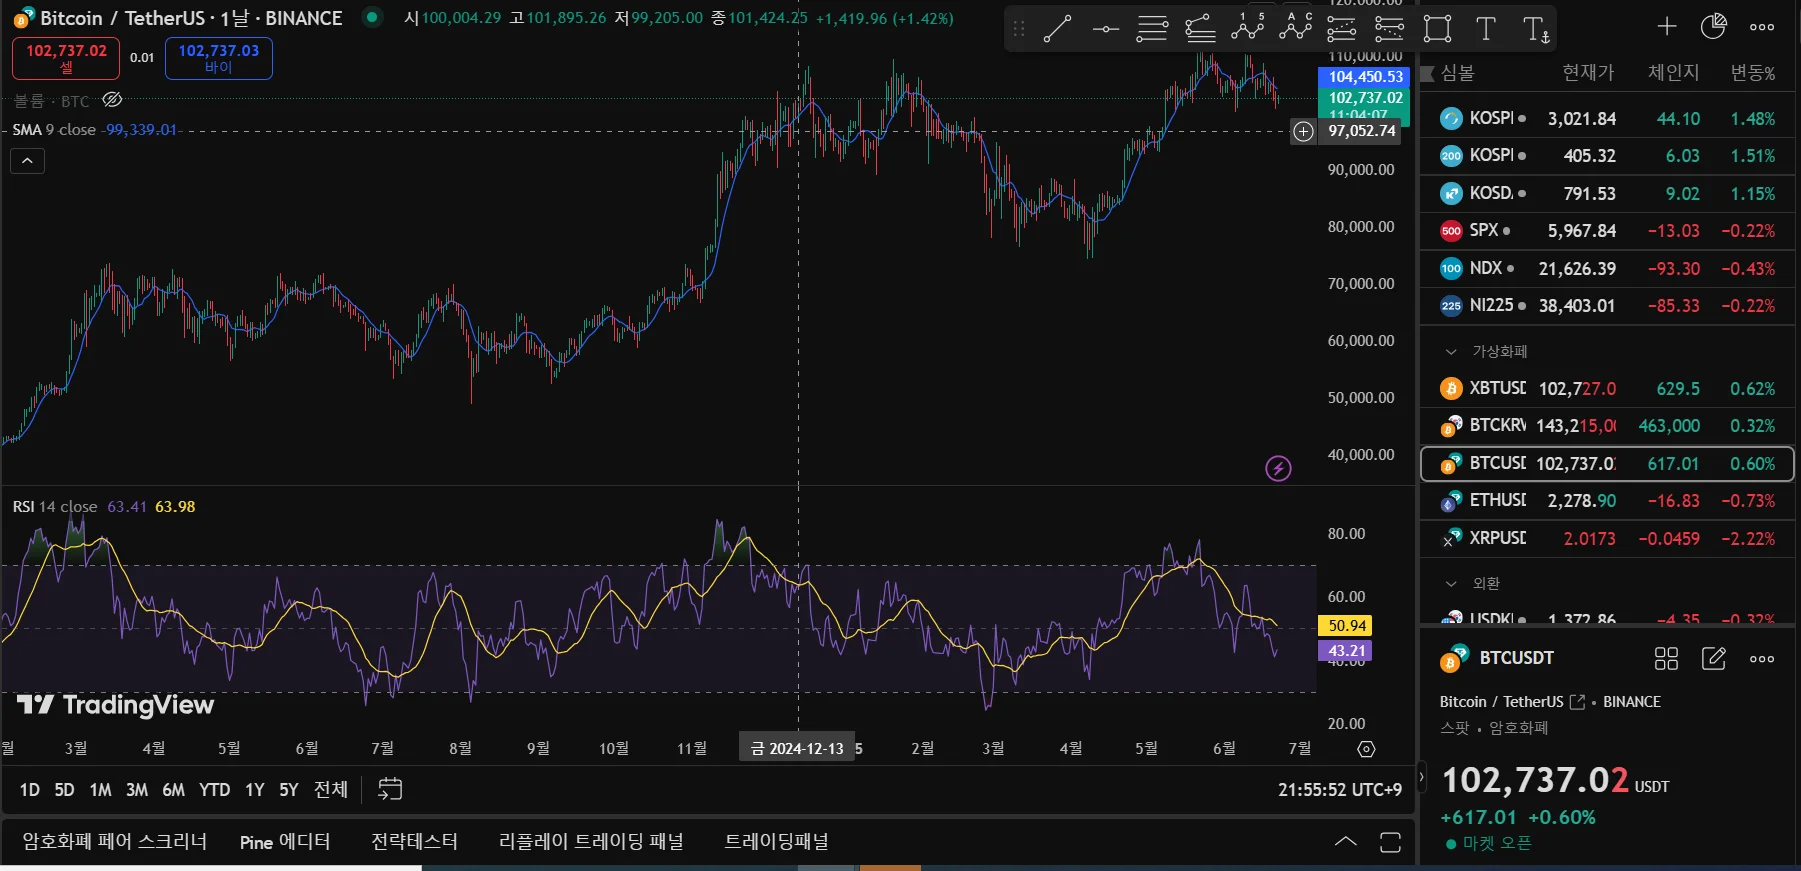The width and height of the screenshot is (1801, 871).
Task: Maximize the bottom panel
Action: (x=1390, y=842)
